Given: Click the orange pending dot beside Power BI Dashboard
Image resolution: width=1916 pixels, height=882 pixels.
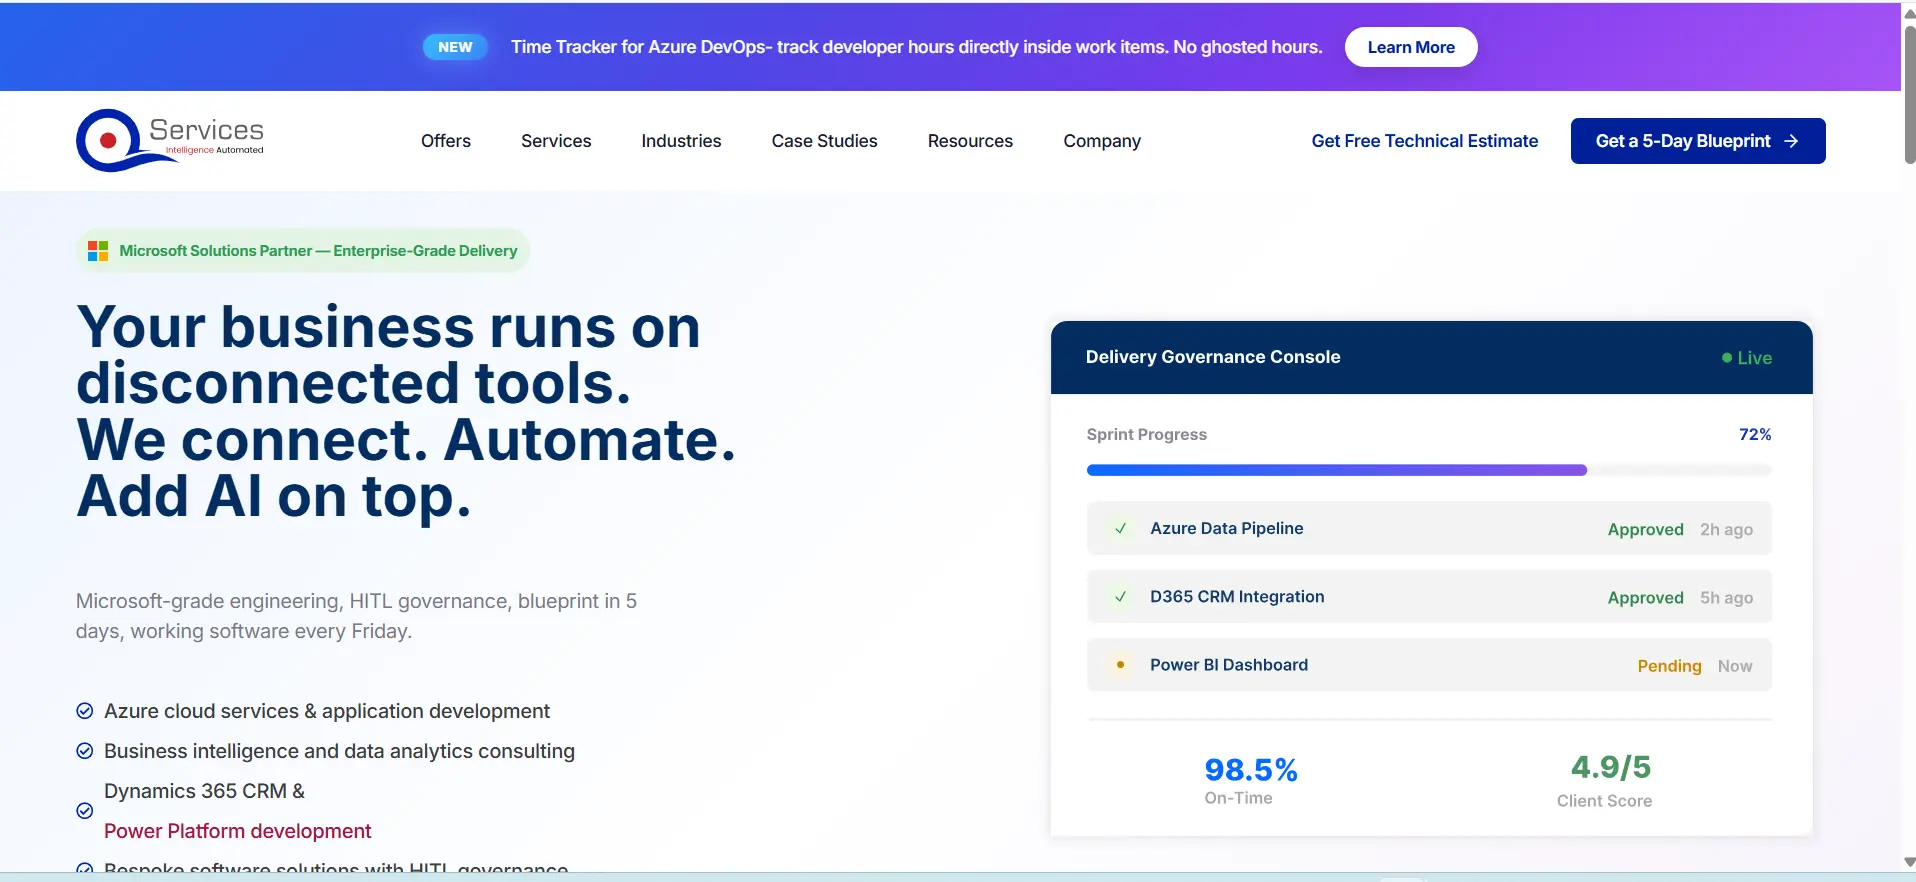Looking at the screenshot, I should [1121, 664].
